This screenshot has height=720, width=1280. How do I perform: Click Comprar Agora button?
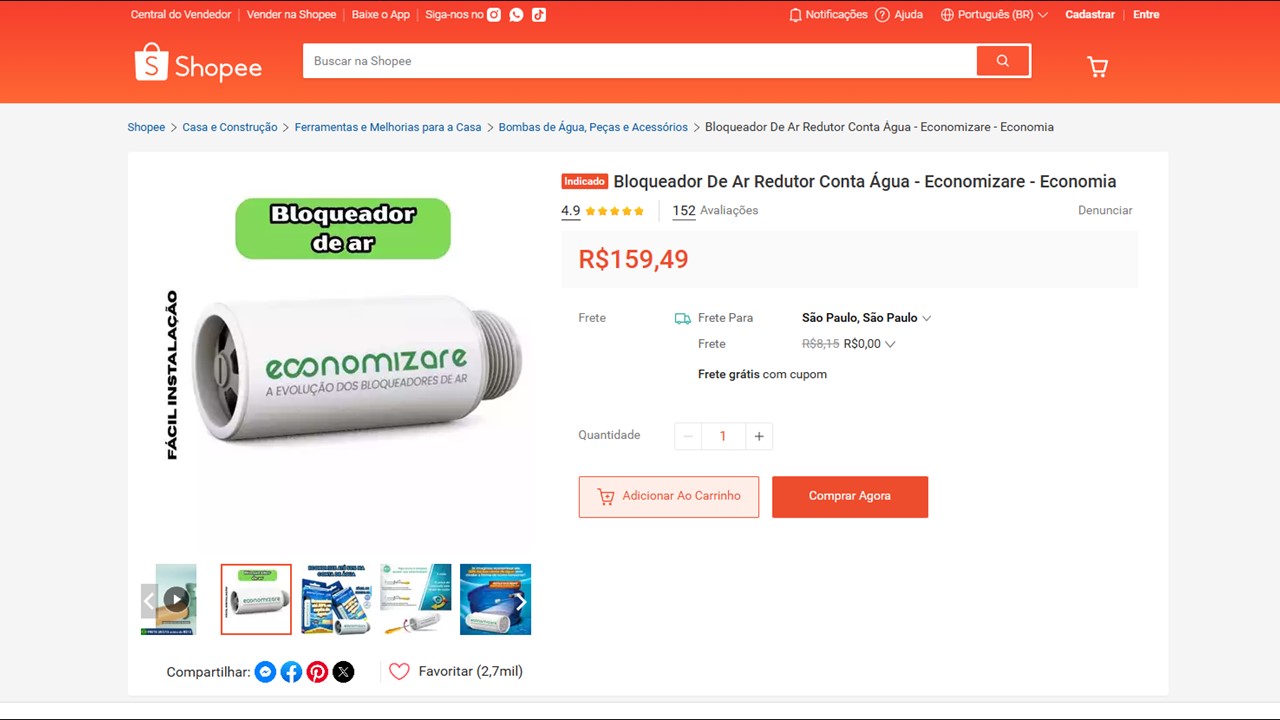click(850, 496)
